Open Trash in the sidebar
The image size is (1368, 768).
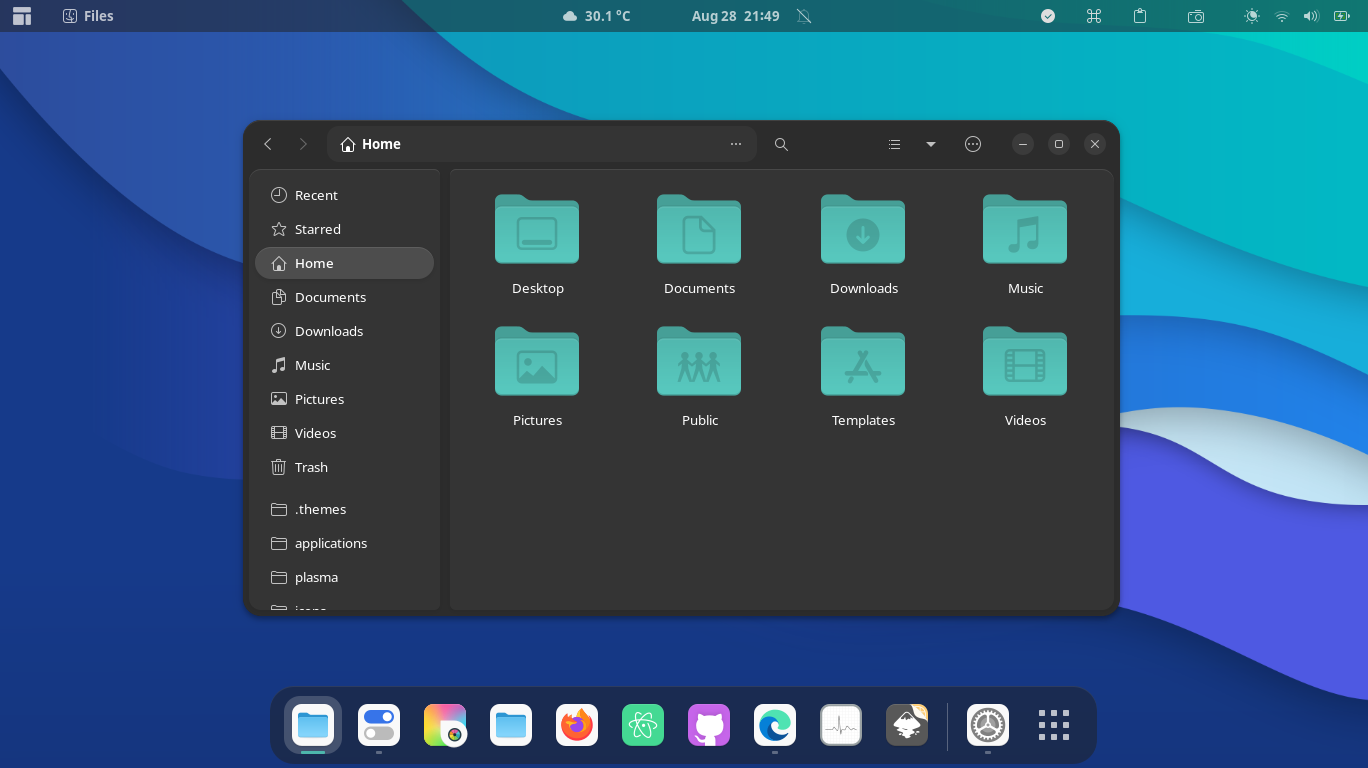pyautogui.click(x=345, y=467)
